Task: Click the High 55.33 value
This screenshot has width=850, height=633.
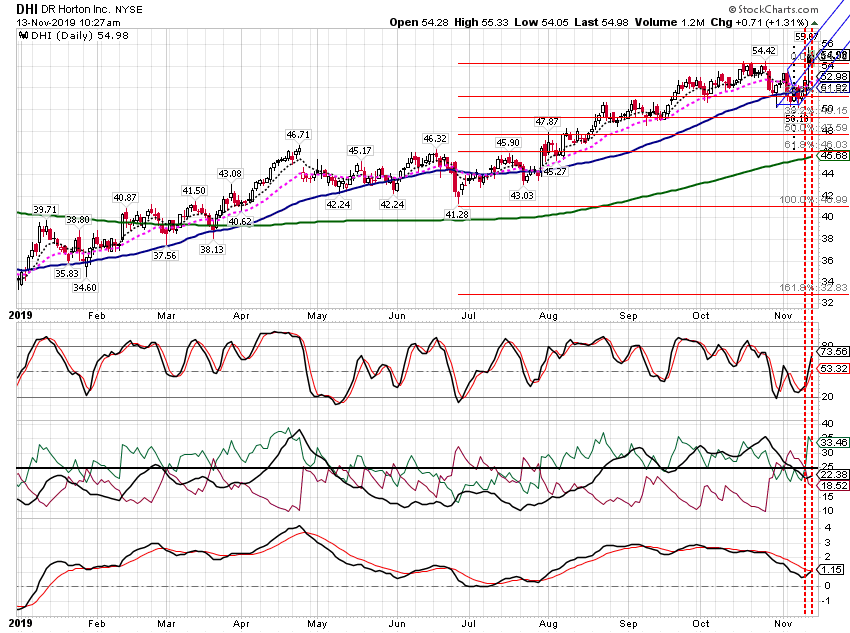Action: (481, 22)
